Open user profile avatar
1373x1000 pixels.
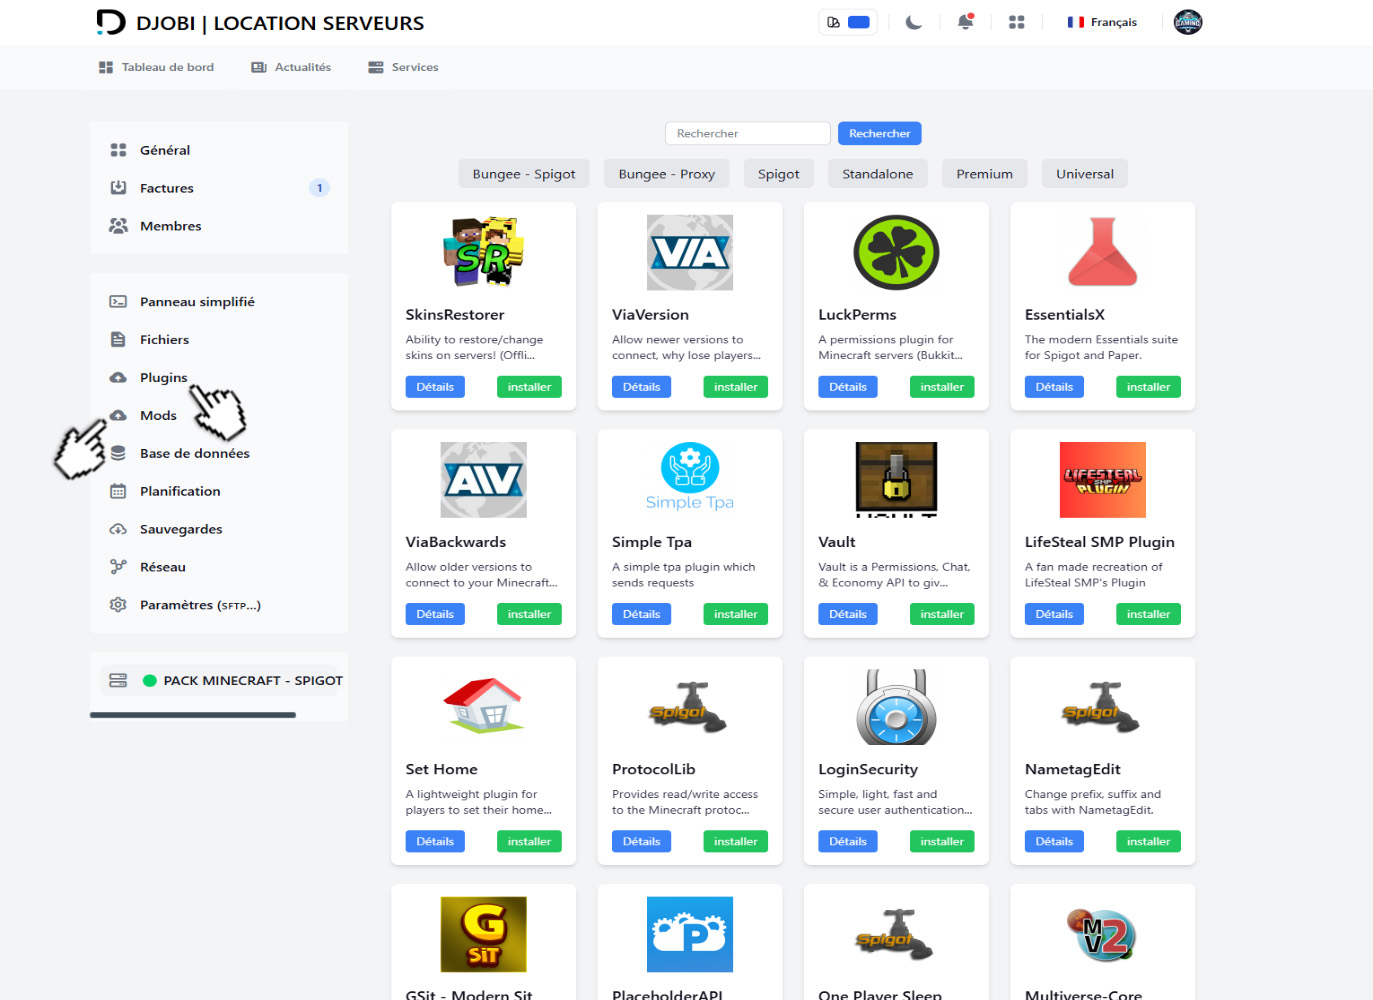pos(1188,22)
